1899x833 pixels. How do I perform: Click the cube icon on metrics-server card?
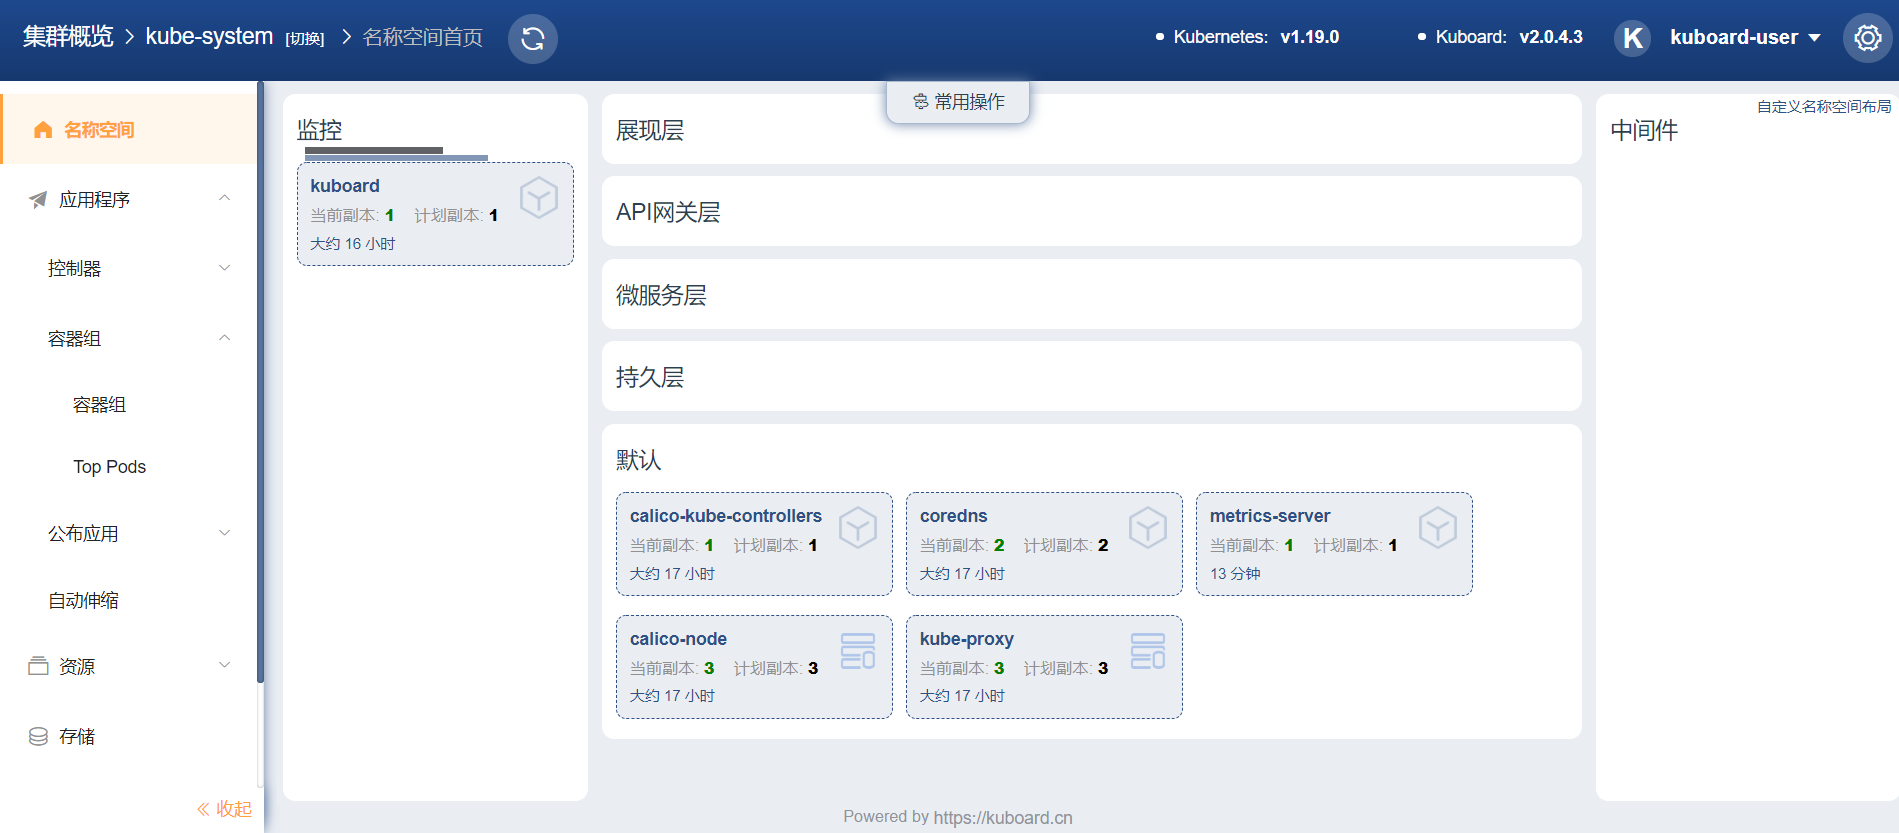[x=1438, y=528]
